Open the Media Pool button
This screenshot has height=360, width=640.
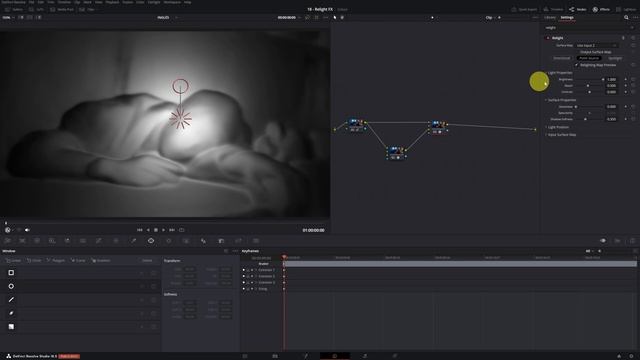(x=61, y=9)
